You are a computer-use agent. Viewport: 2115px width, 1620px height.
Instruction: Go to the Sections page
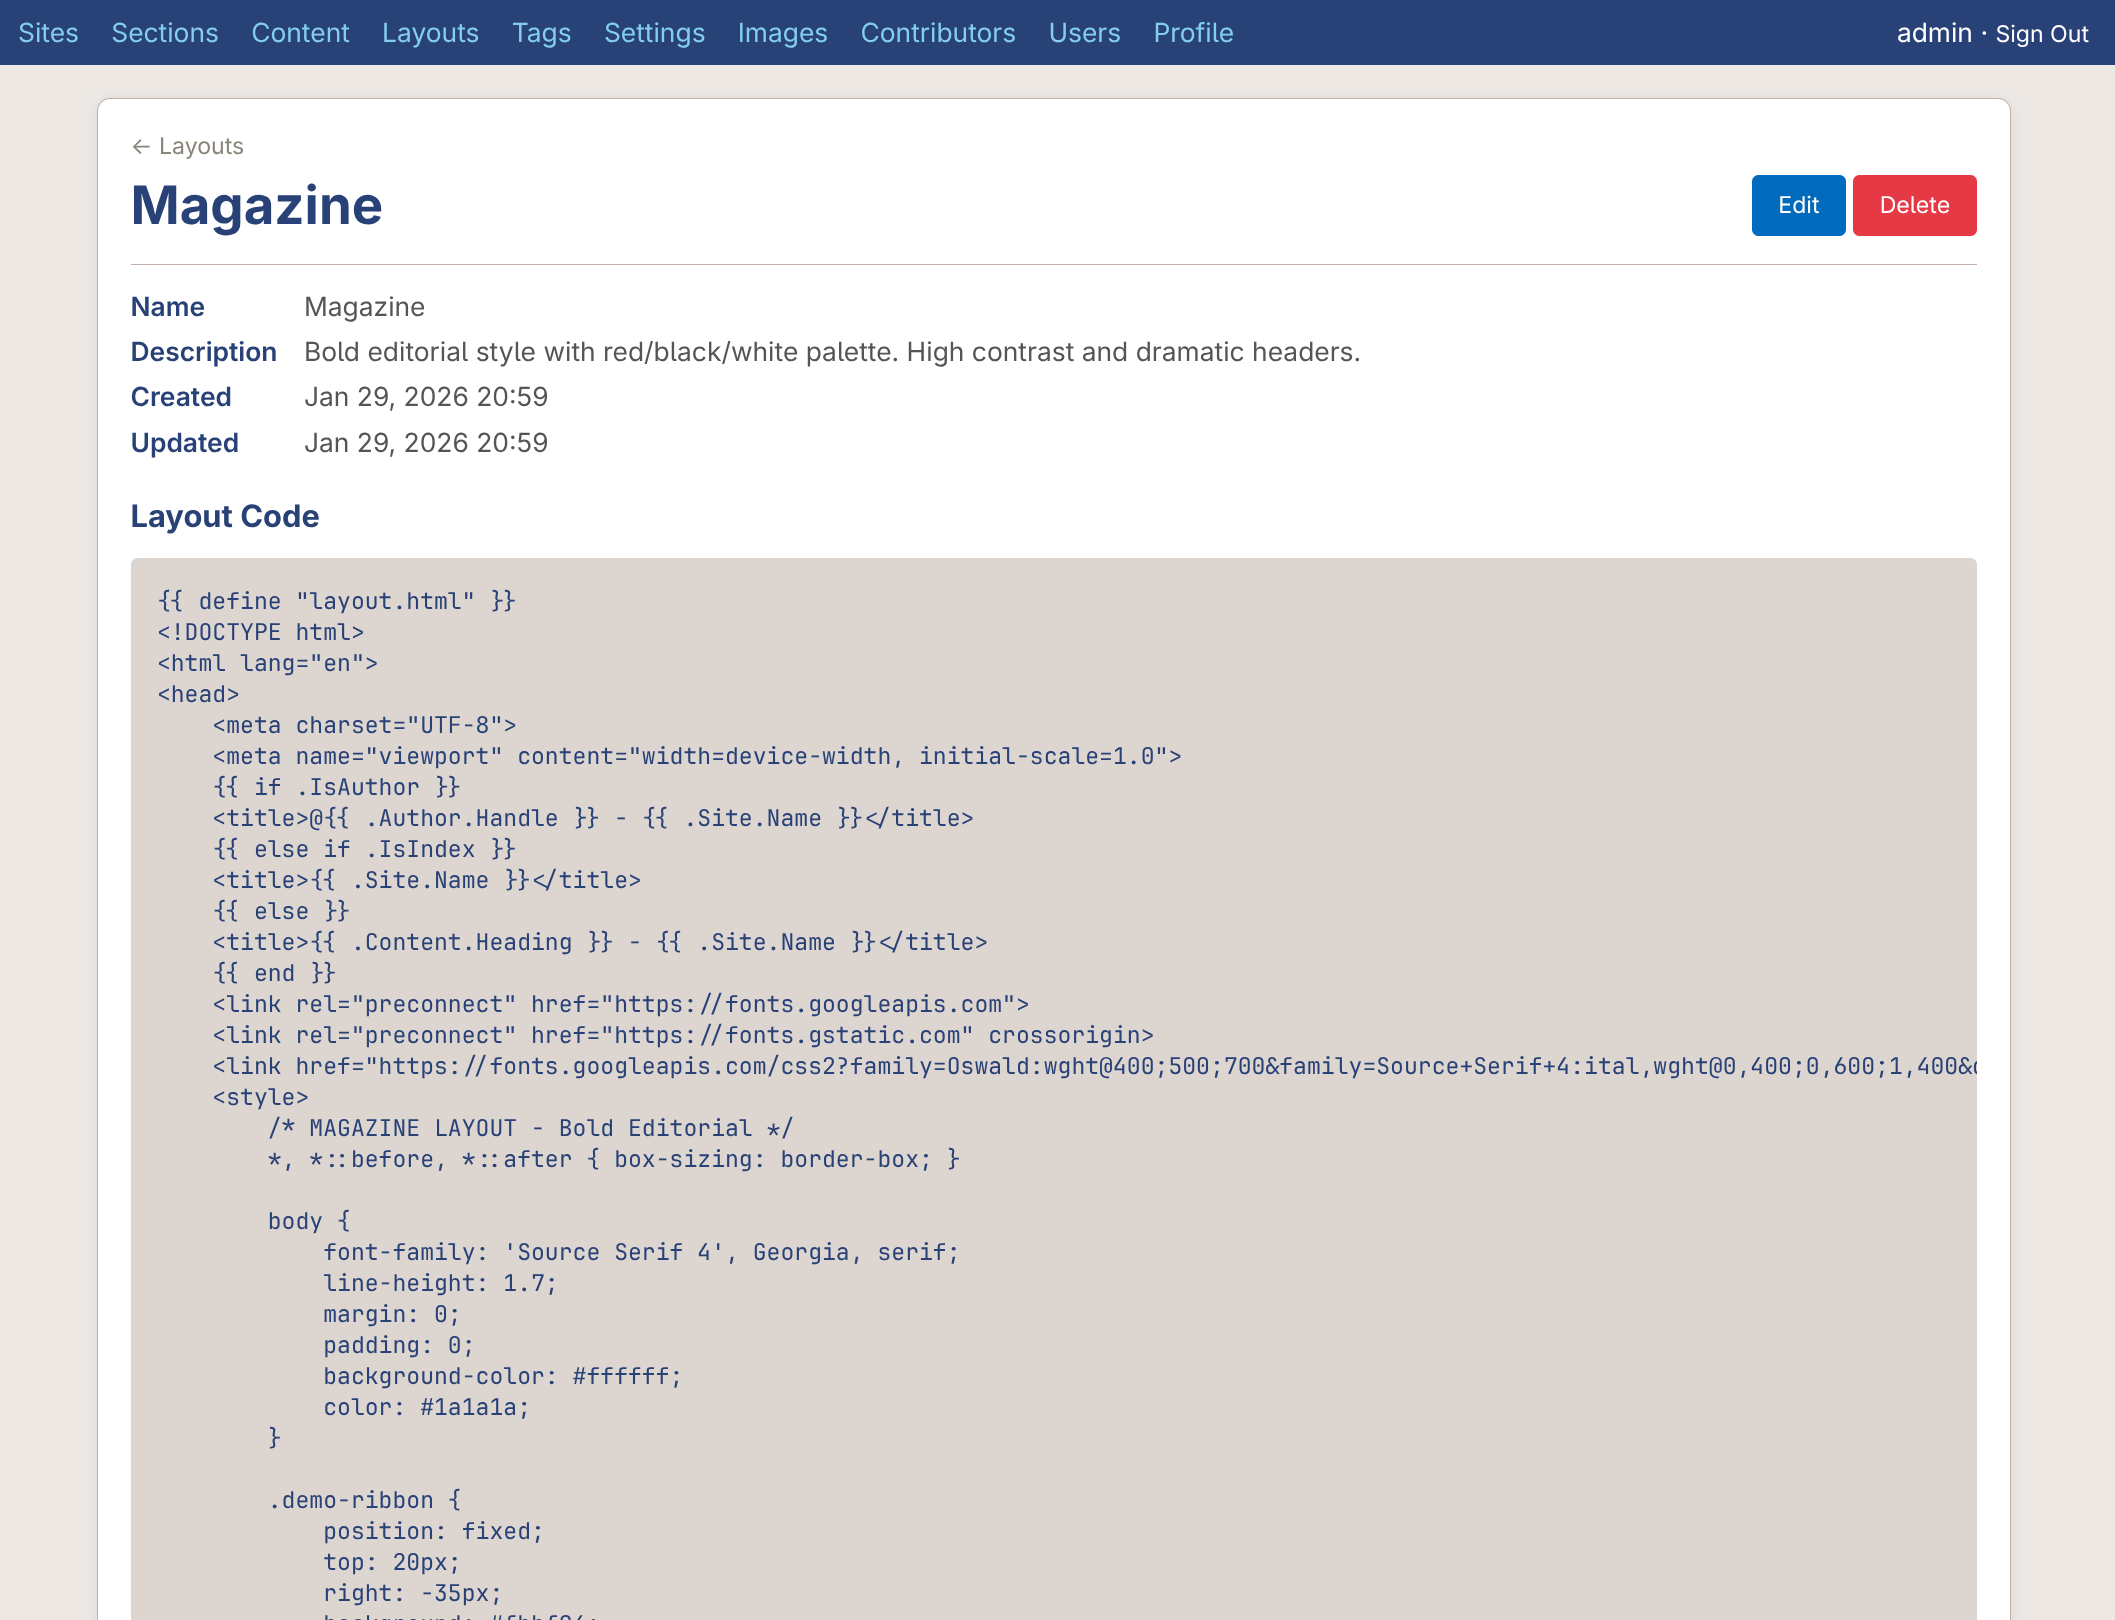[165, 33]
